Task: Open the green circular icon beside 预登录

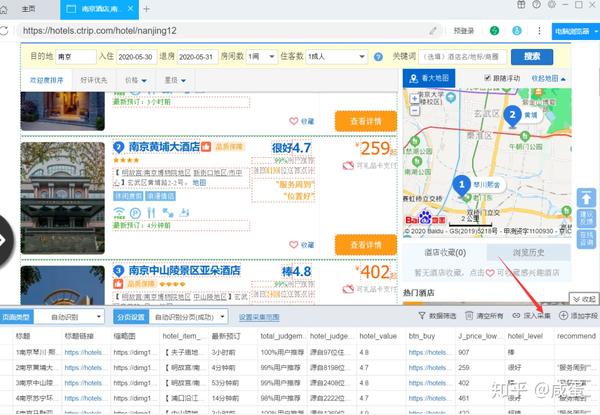Action: (x=494, y=31)
